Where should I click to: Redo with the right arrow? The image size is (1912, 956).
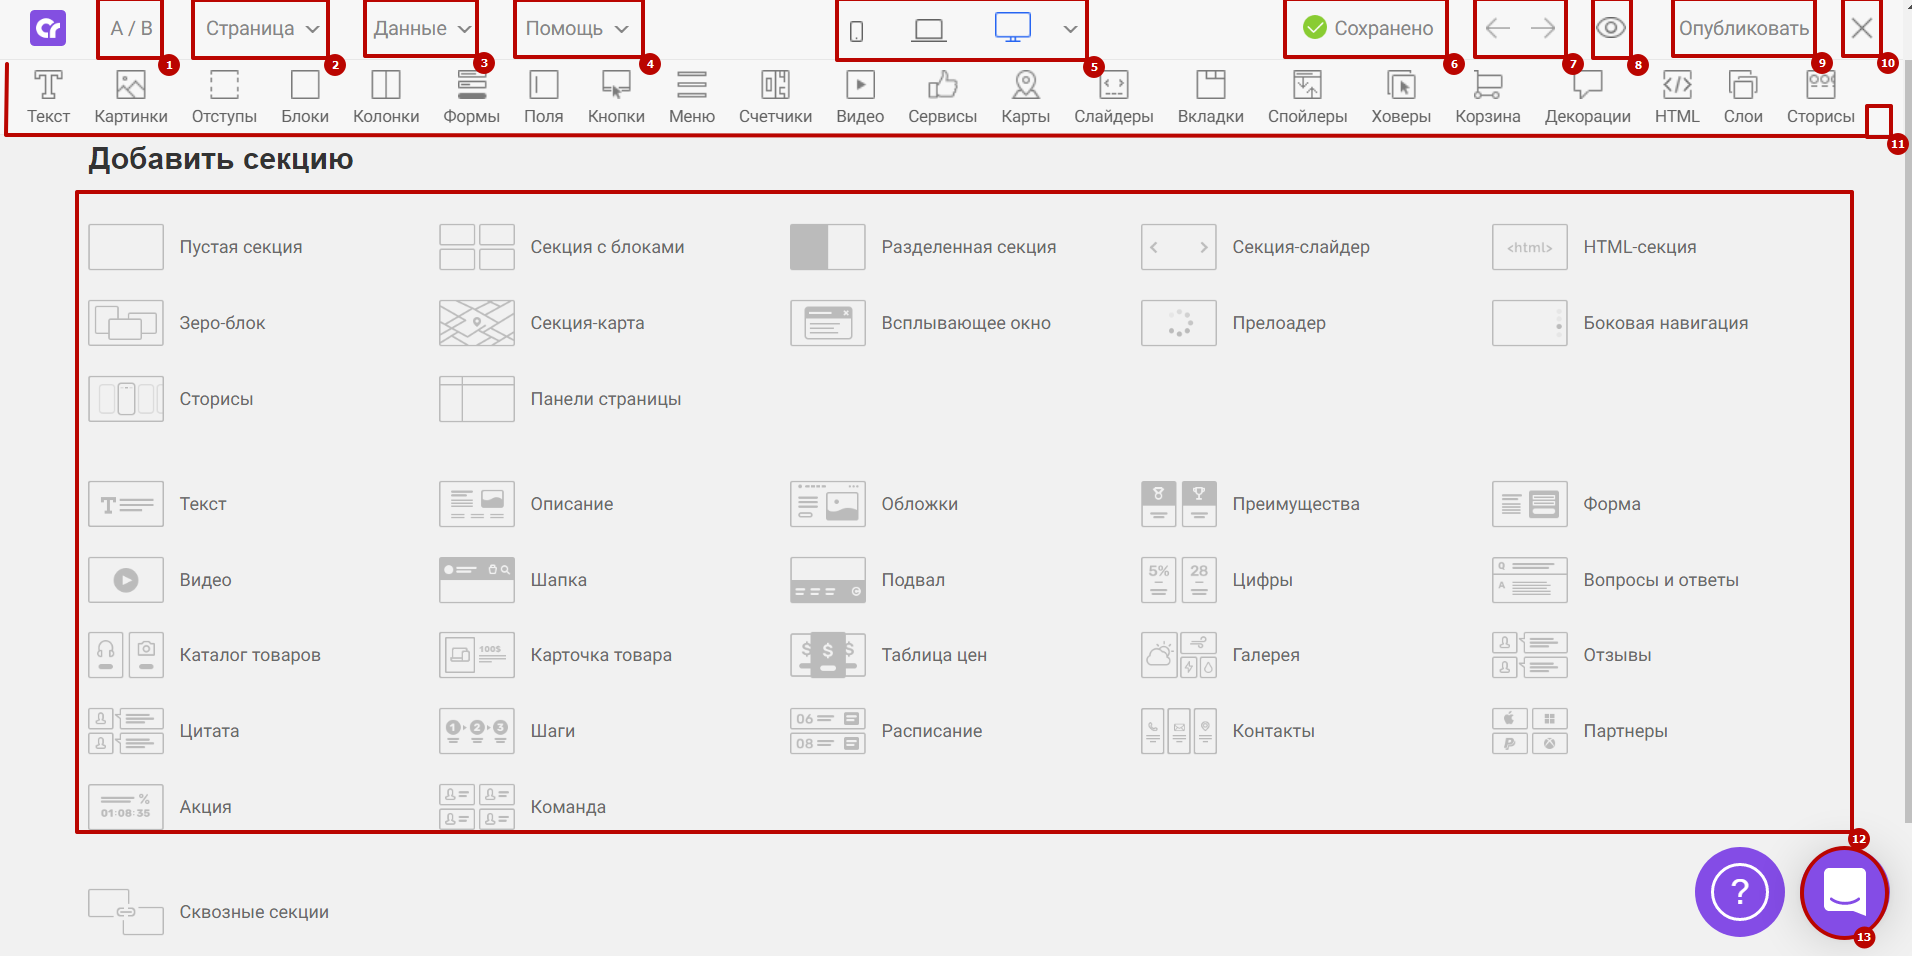(x=1543, y=28)
